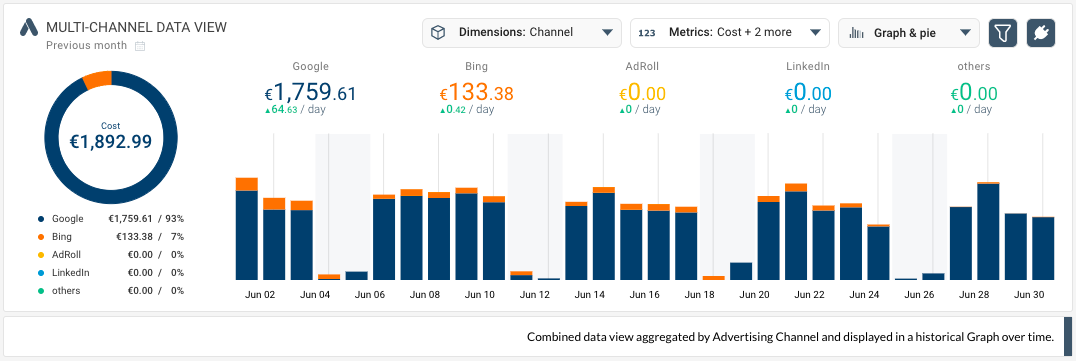Open the Dimensions: Channel dropdown
This screenshot has height=361, width=1076.
tap(522, 32)
